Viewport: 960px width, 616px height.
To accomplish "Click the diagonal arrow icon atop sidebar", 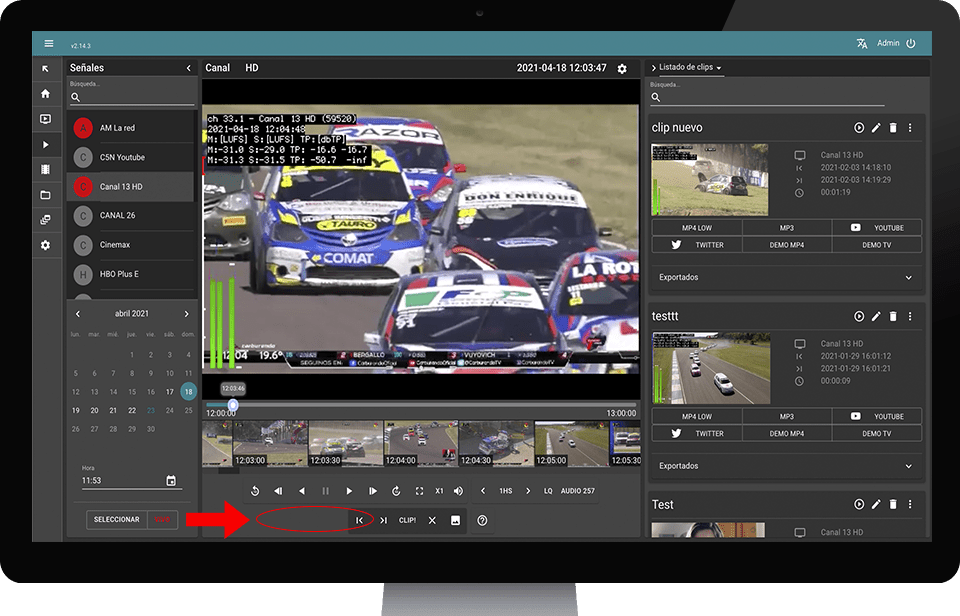I will [x=45, y=69].
